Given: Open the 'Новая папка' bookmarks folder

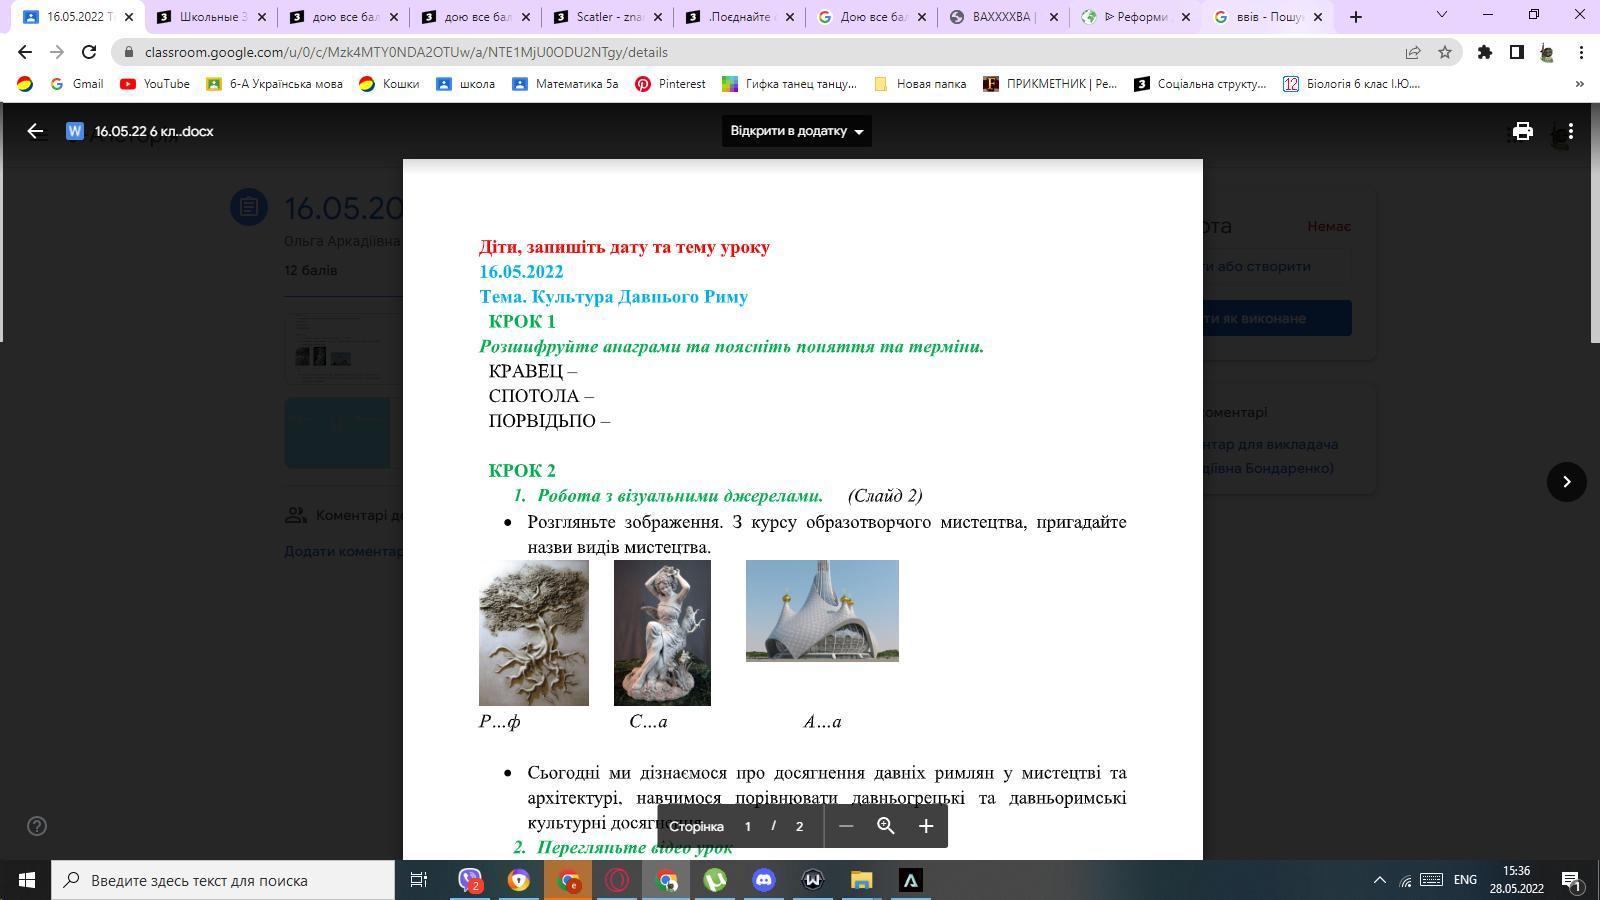Looking at the screenshot, I should tap(920, 84).
